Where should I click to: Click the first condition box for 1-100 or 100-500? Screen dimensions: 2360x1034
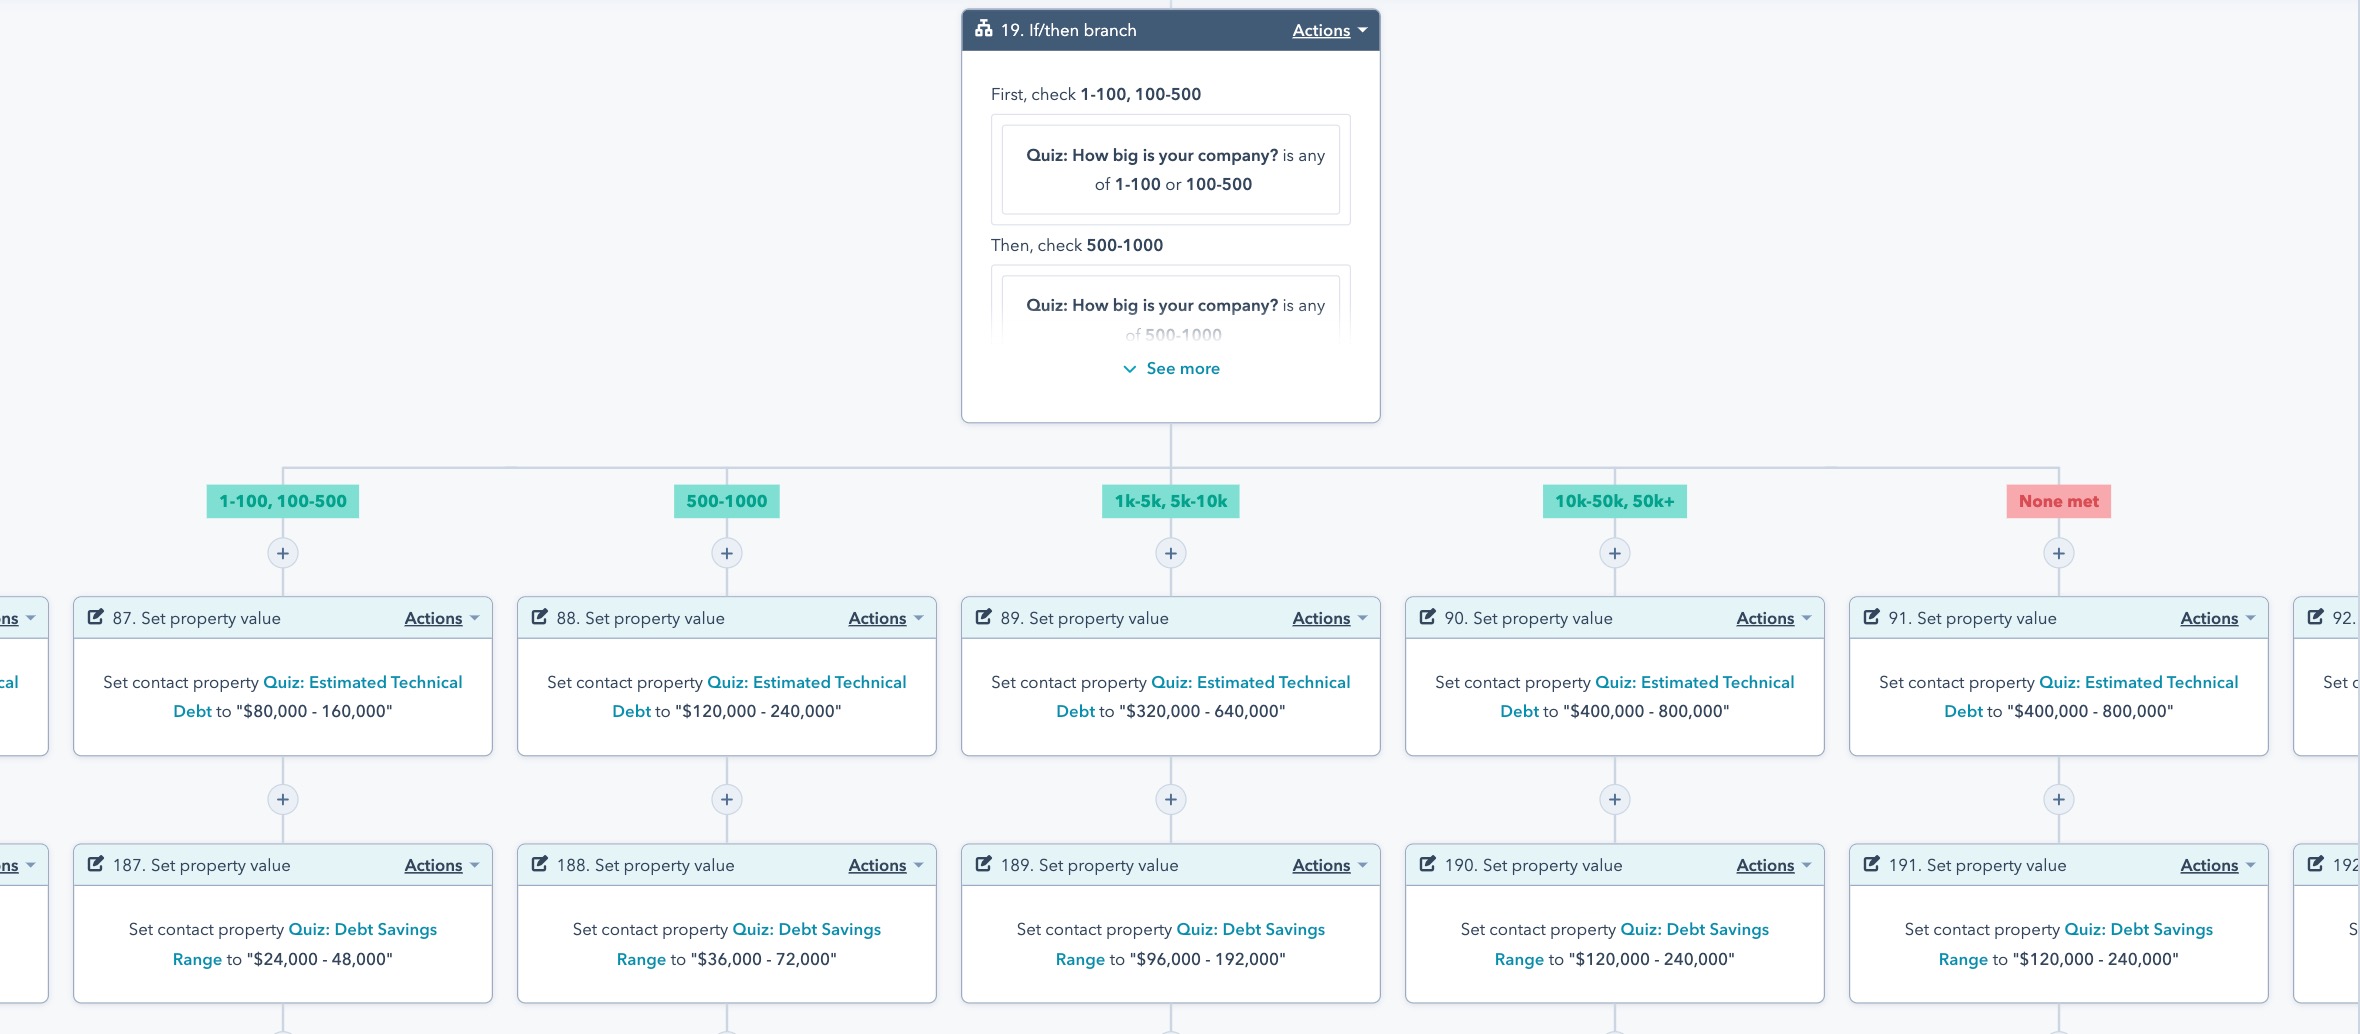tap(1170, 169)
